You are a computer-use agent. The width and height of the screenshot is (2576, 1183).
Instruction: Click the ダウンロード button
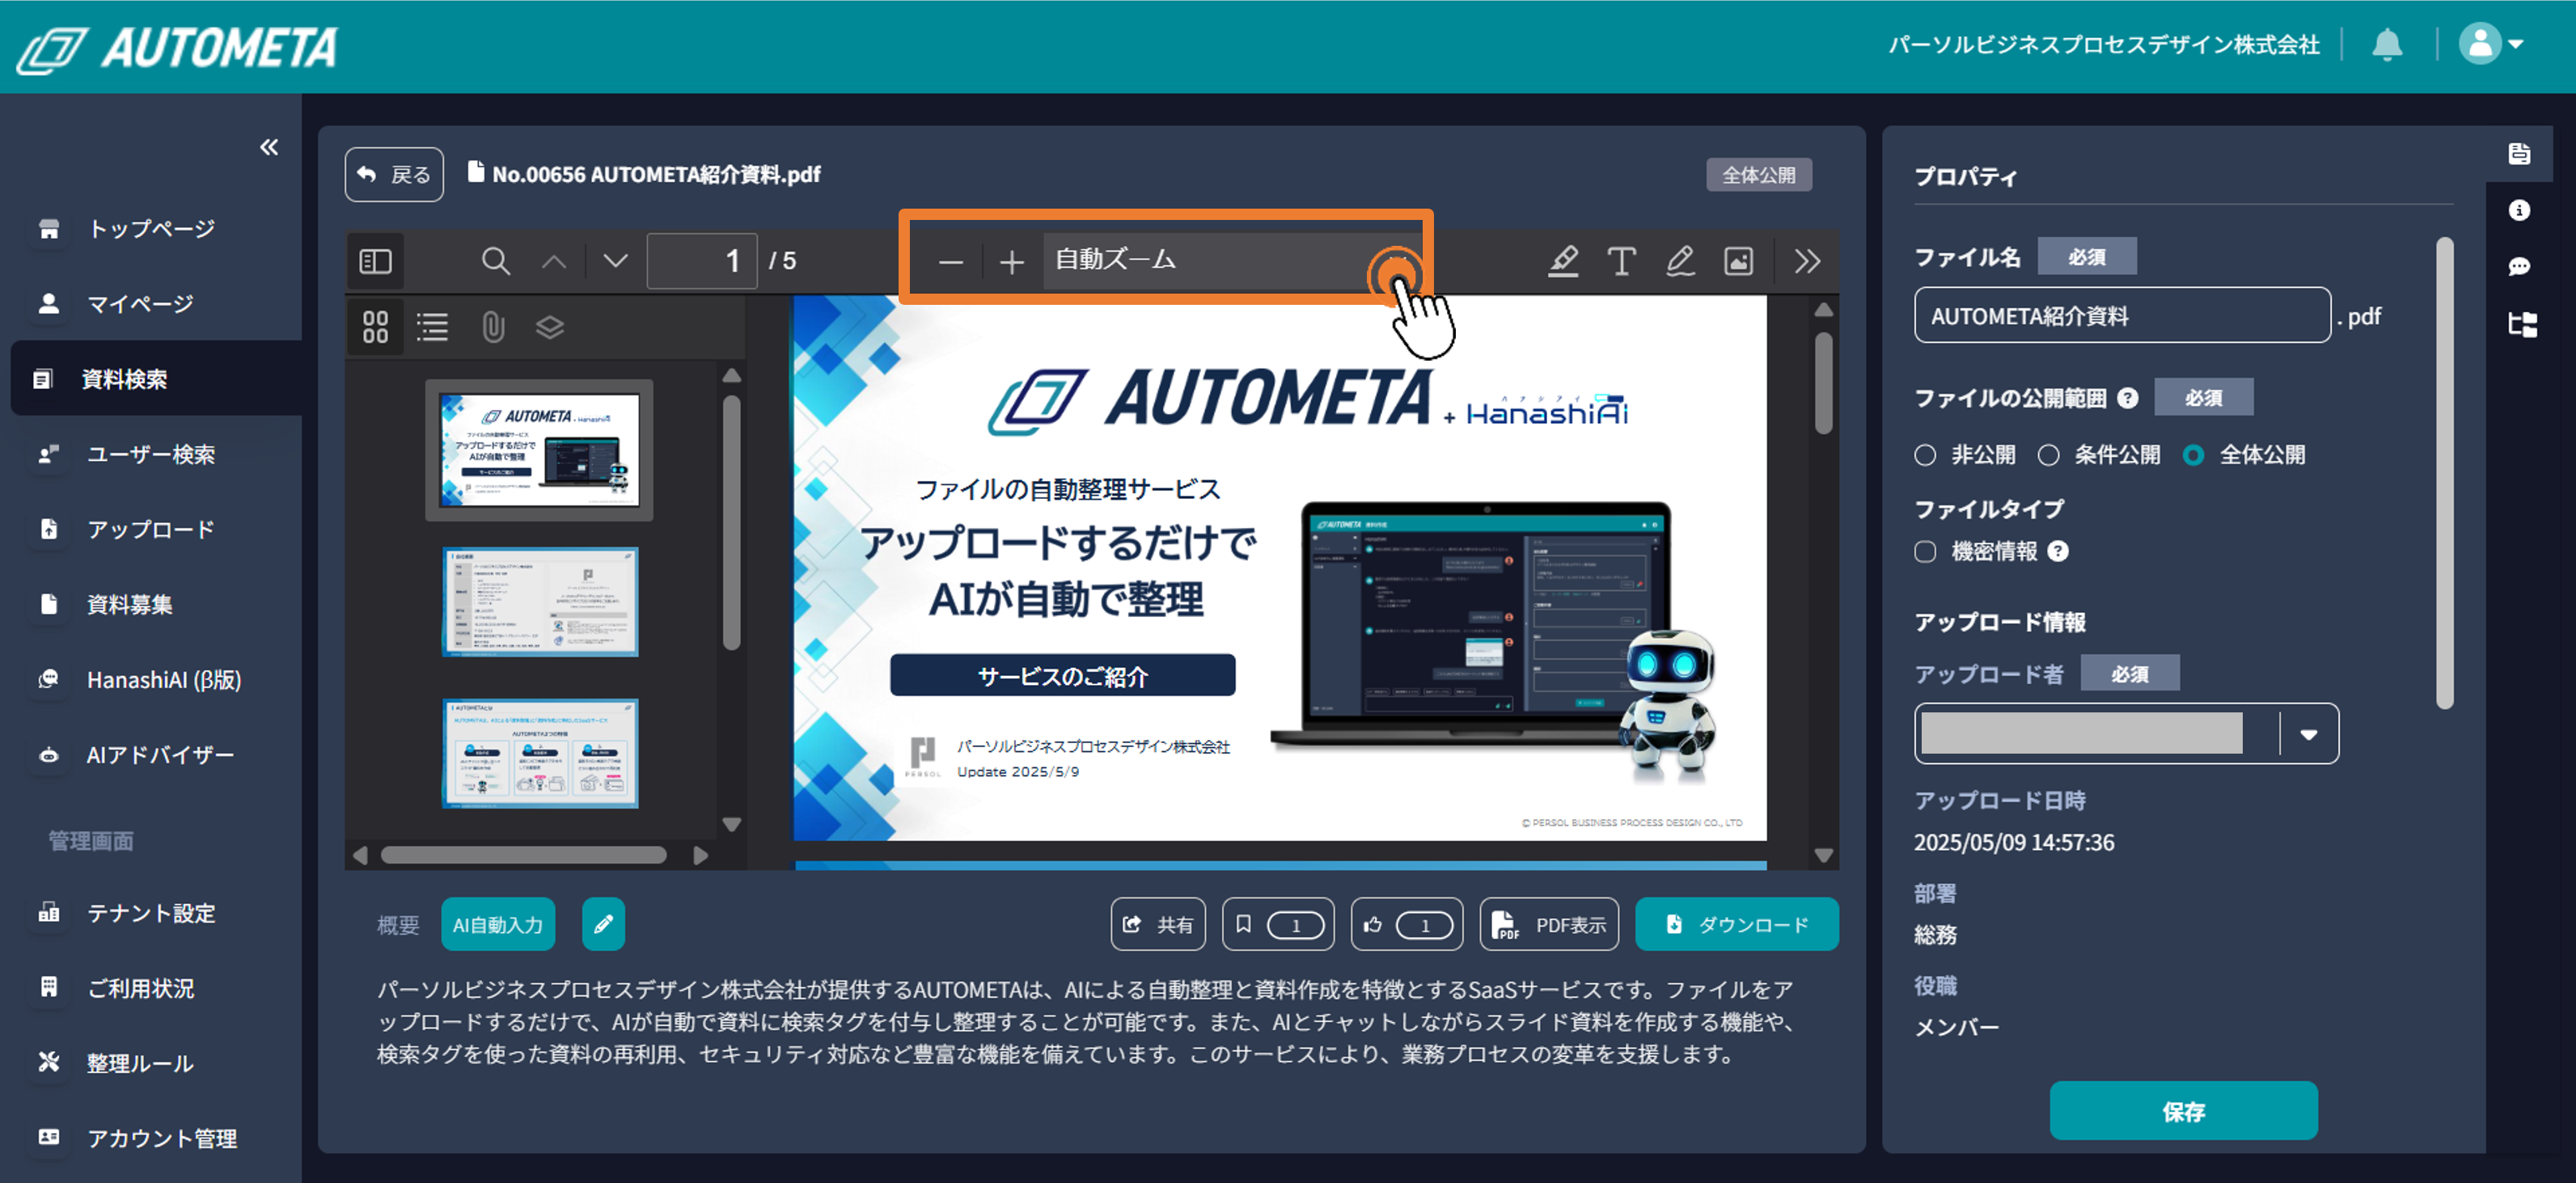pyautogui.click(x=1736, y=924)
